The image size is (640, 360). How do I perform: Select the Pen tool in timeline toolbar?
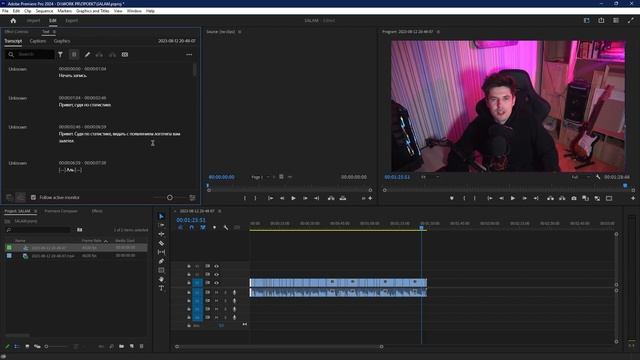(x=161, y=261)
